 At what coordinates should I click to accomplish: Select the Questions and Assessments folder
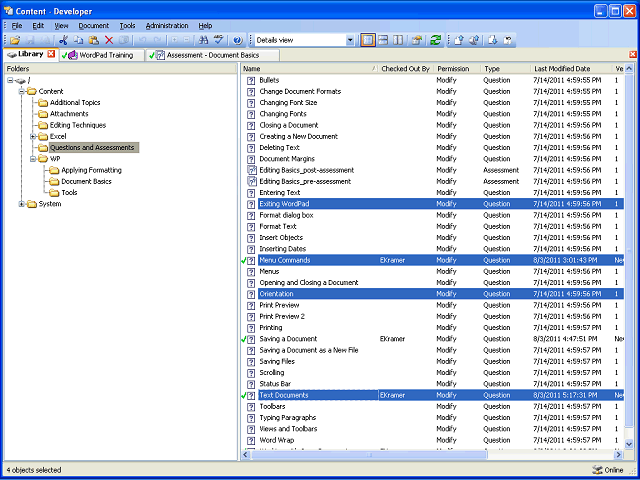pos(94,148)
